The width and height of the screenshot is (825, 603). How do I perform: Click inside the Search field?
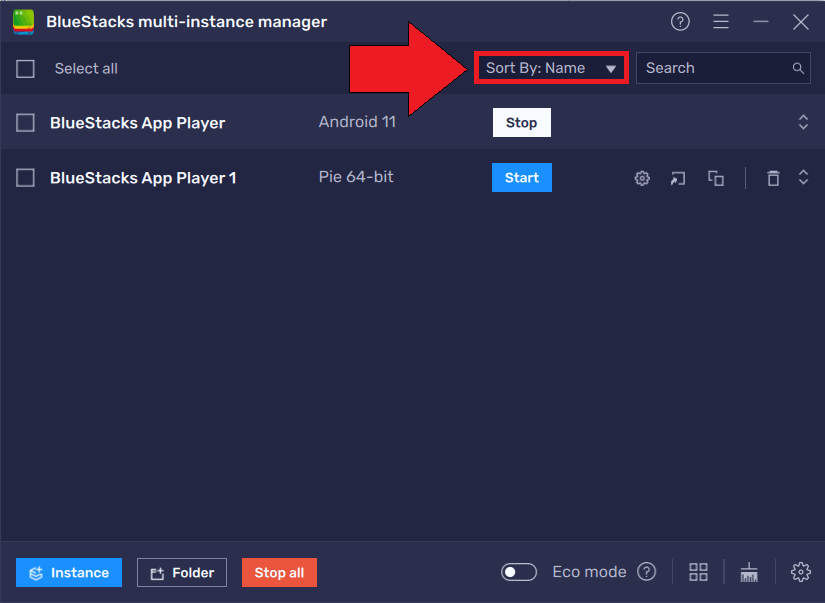point(710,68)
